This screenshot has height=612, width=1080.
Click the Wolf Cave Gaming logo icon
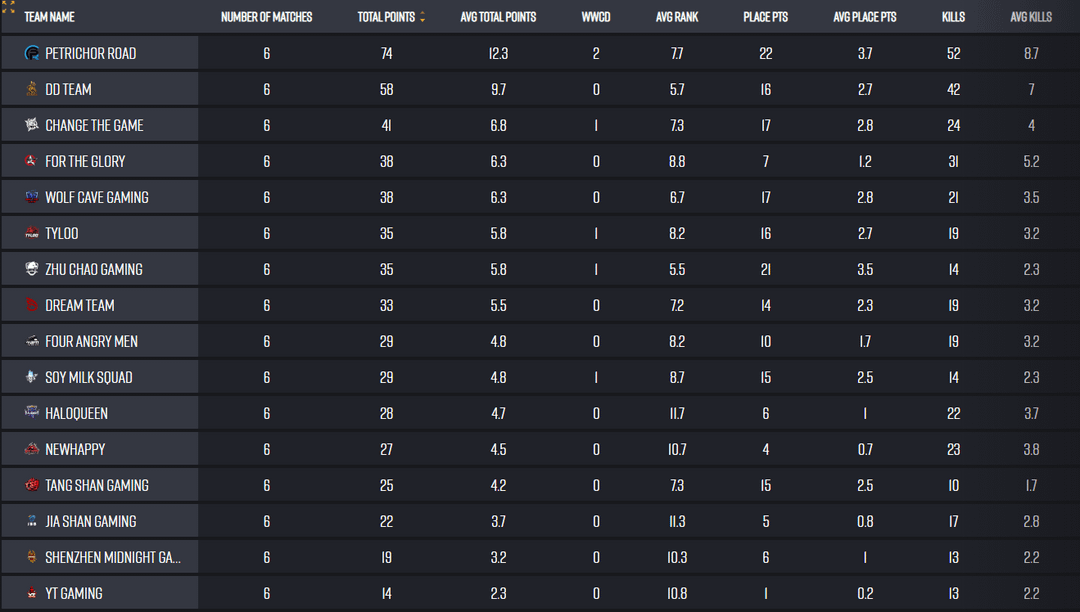(33, 197)
